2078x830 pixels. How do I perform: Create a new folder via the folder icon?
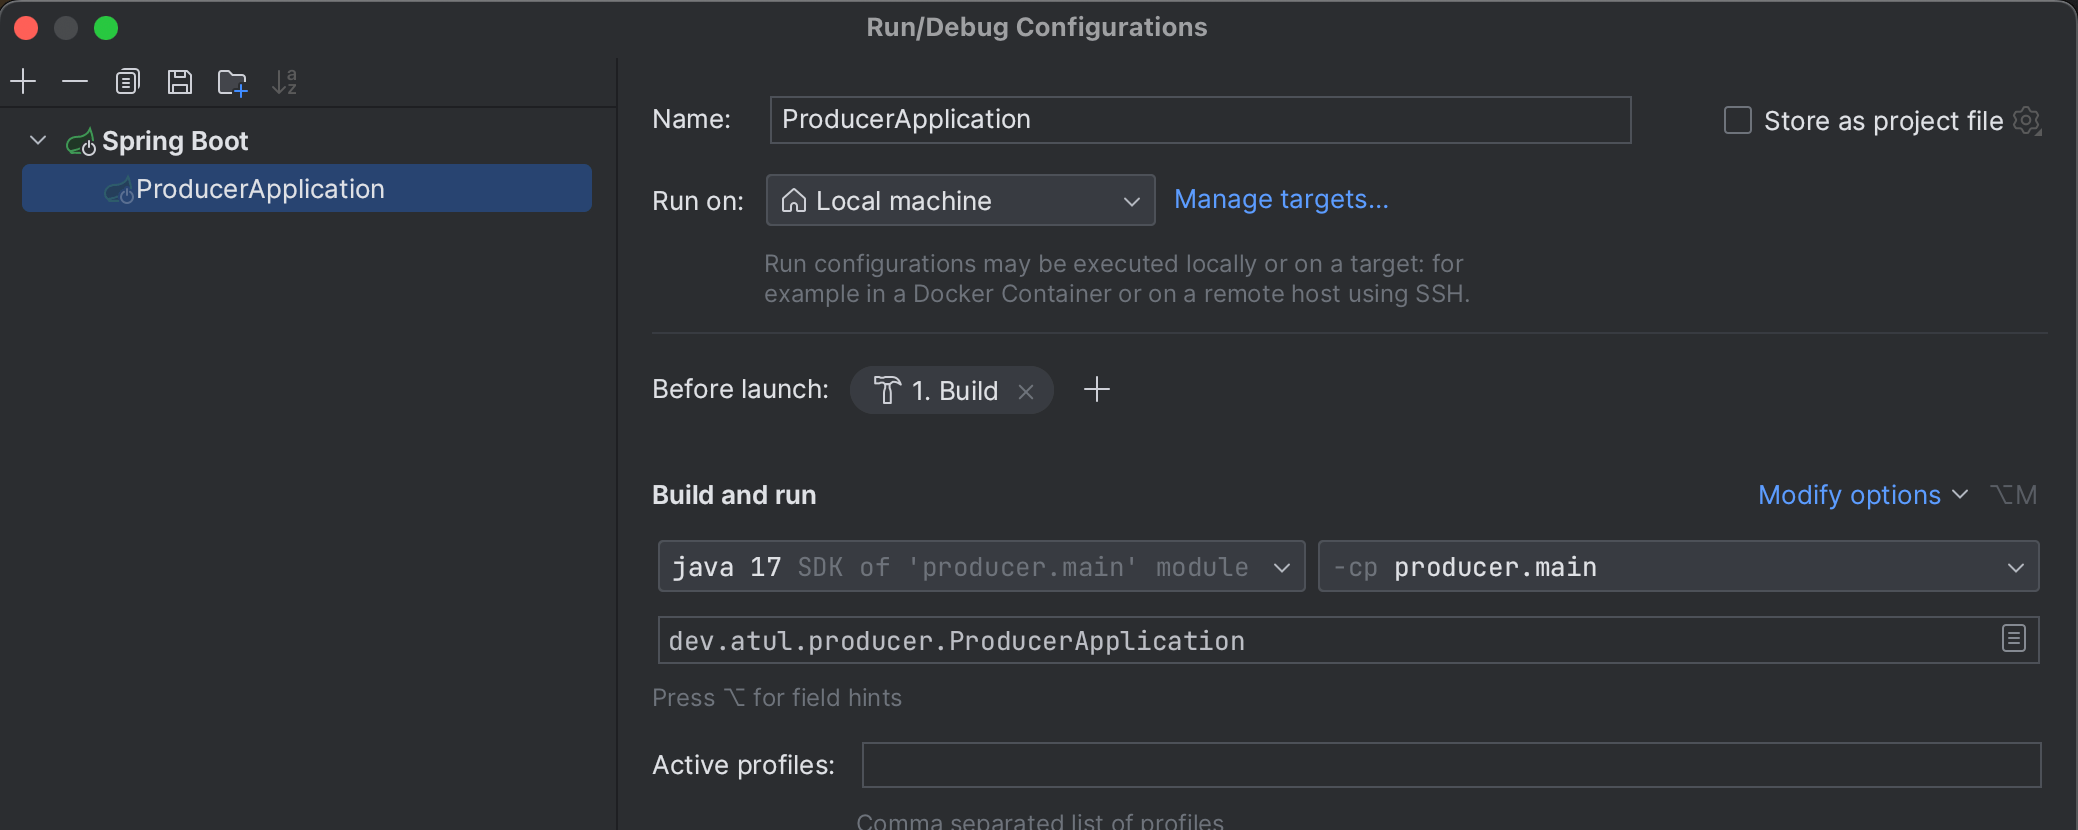coord(232,82)
